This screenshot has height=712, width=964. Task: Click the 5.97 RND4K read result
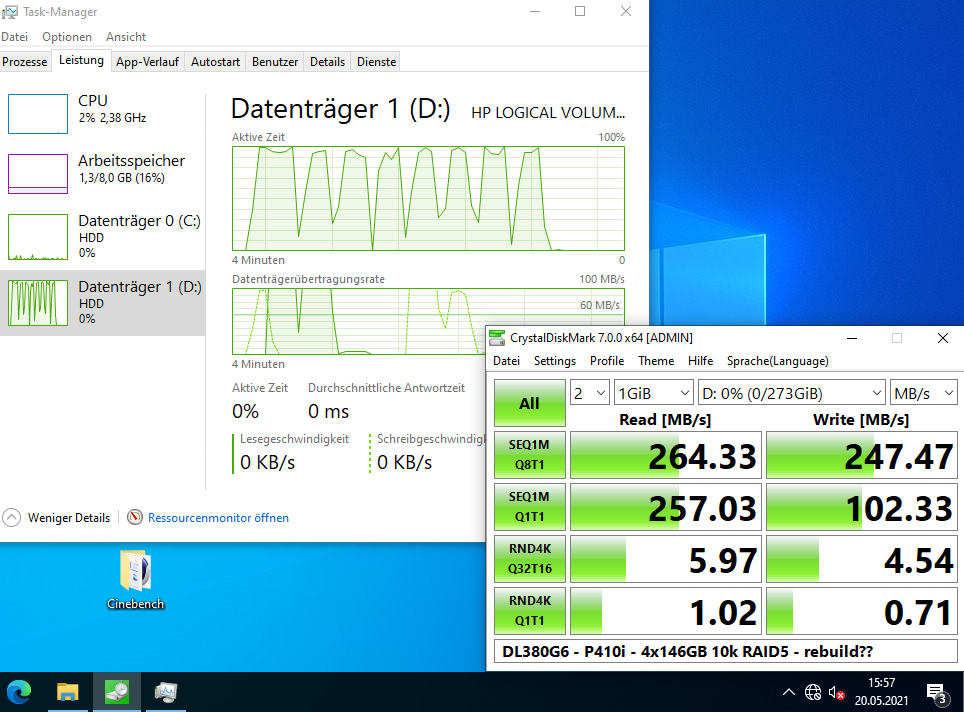click(x=666, y=560)
